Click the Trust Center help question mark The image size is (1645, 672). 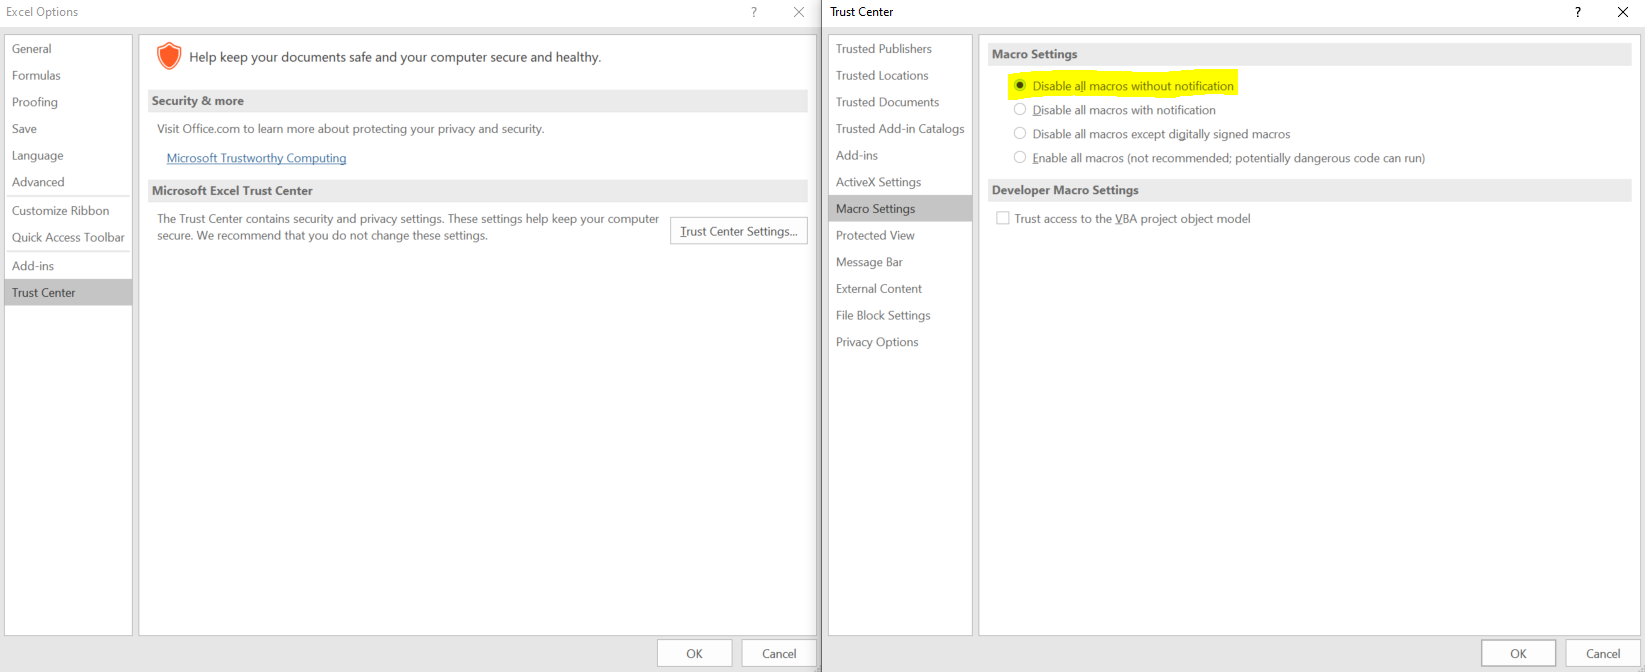click(x=1578, y=12)
